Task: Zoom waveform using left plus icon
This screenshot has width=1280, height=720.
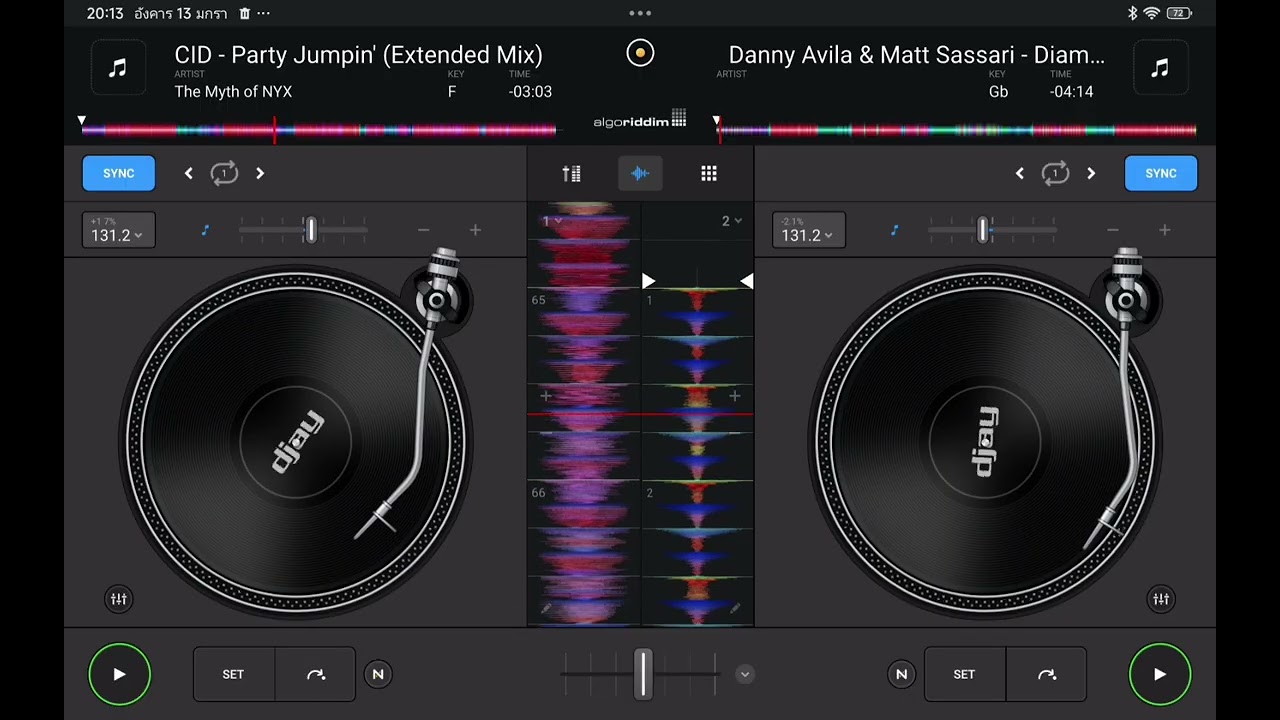Action: [x=546, y=396]
